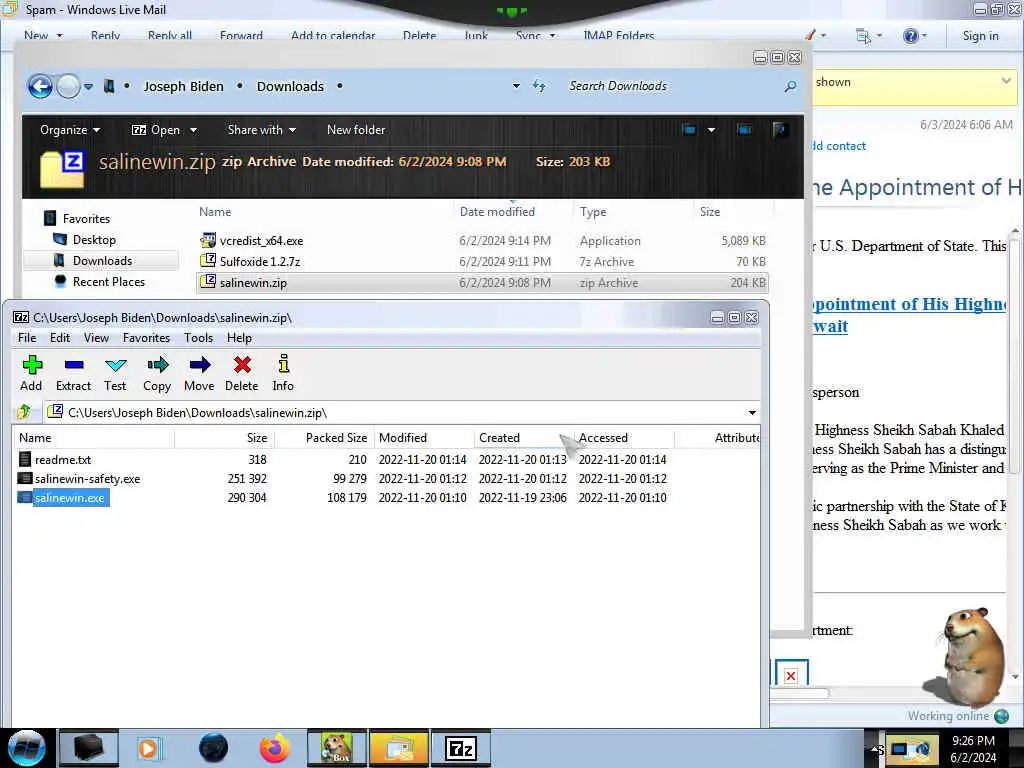The width and height of the screenshot is (1024, 768).
Task: Click the Explorer Back arrow button
Action: (40, 86)
